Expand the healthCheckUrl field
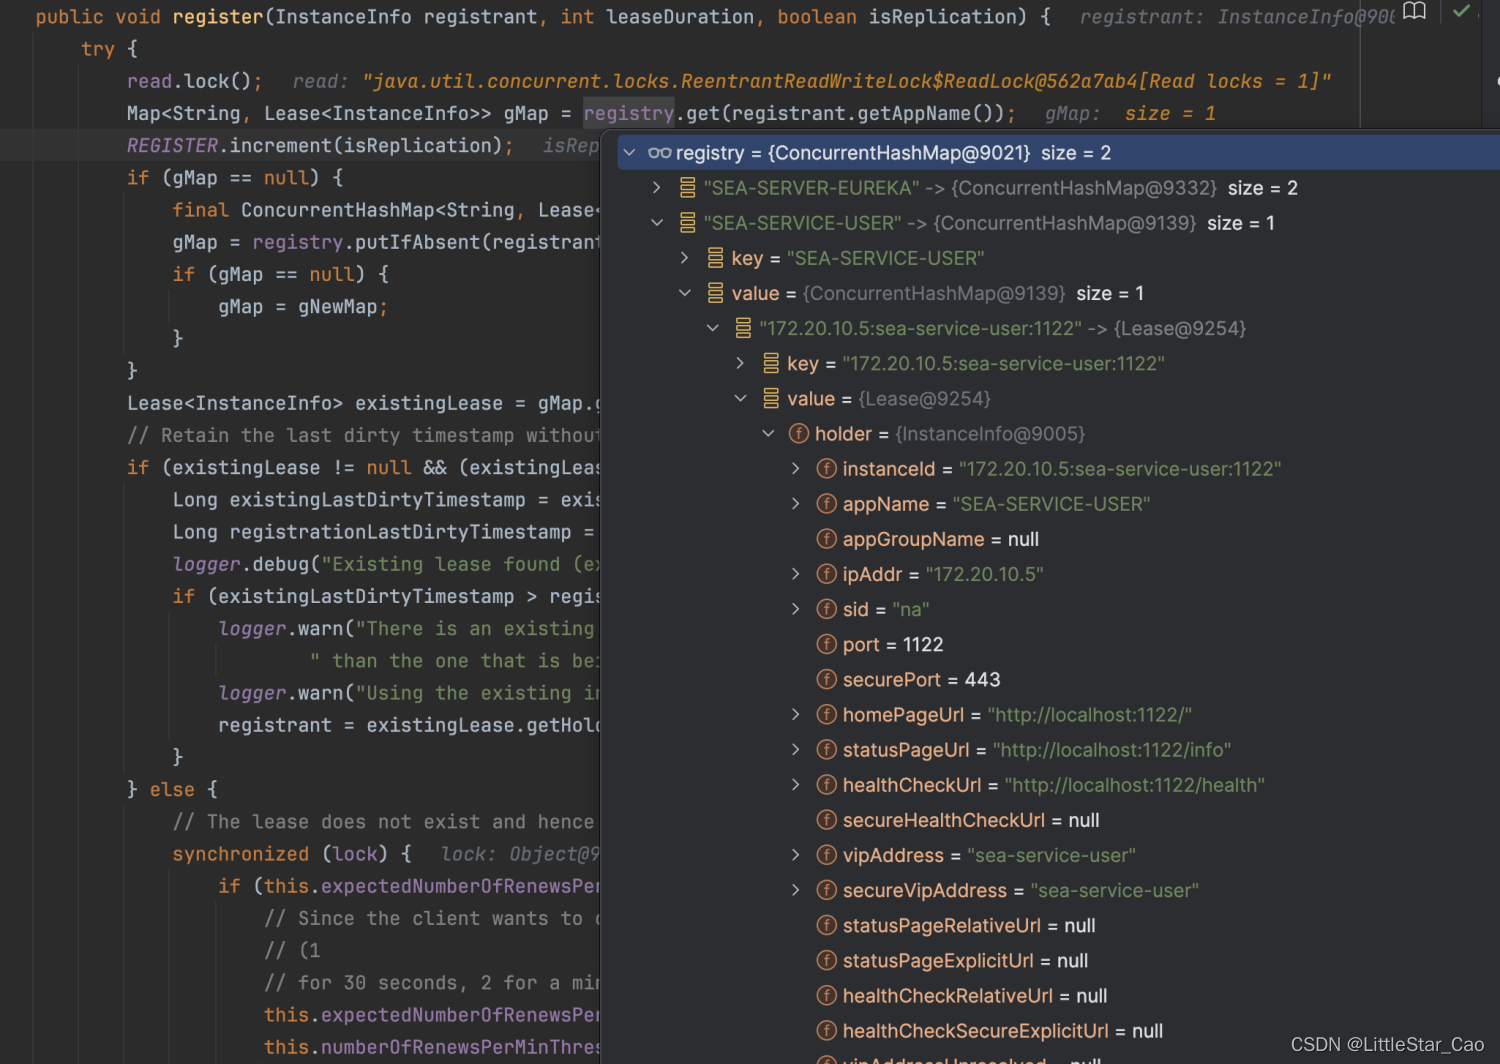 pyautogui.click(x=796, y=785)
